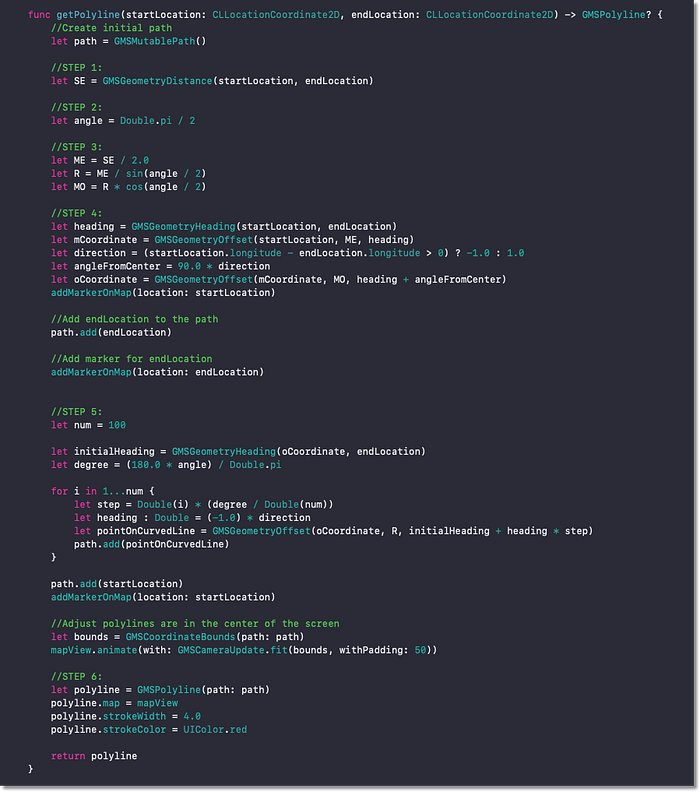Viewport: 700px width, 792px height.
Task: Click the comment '//Add marker for endLocation'
Action: point(131,359)
